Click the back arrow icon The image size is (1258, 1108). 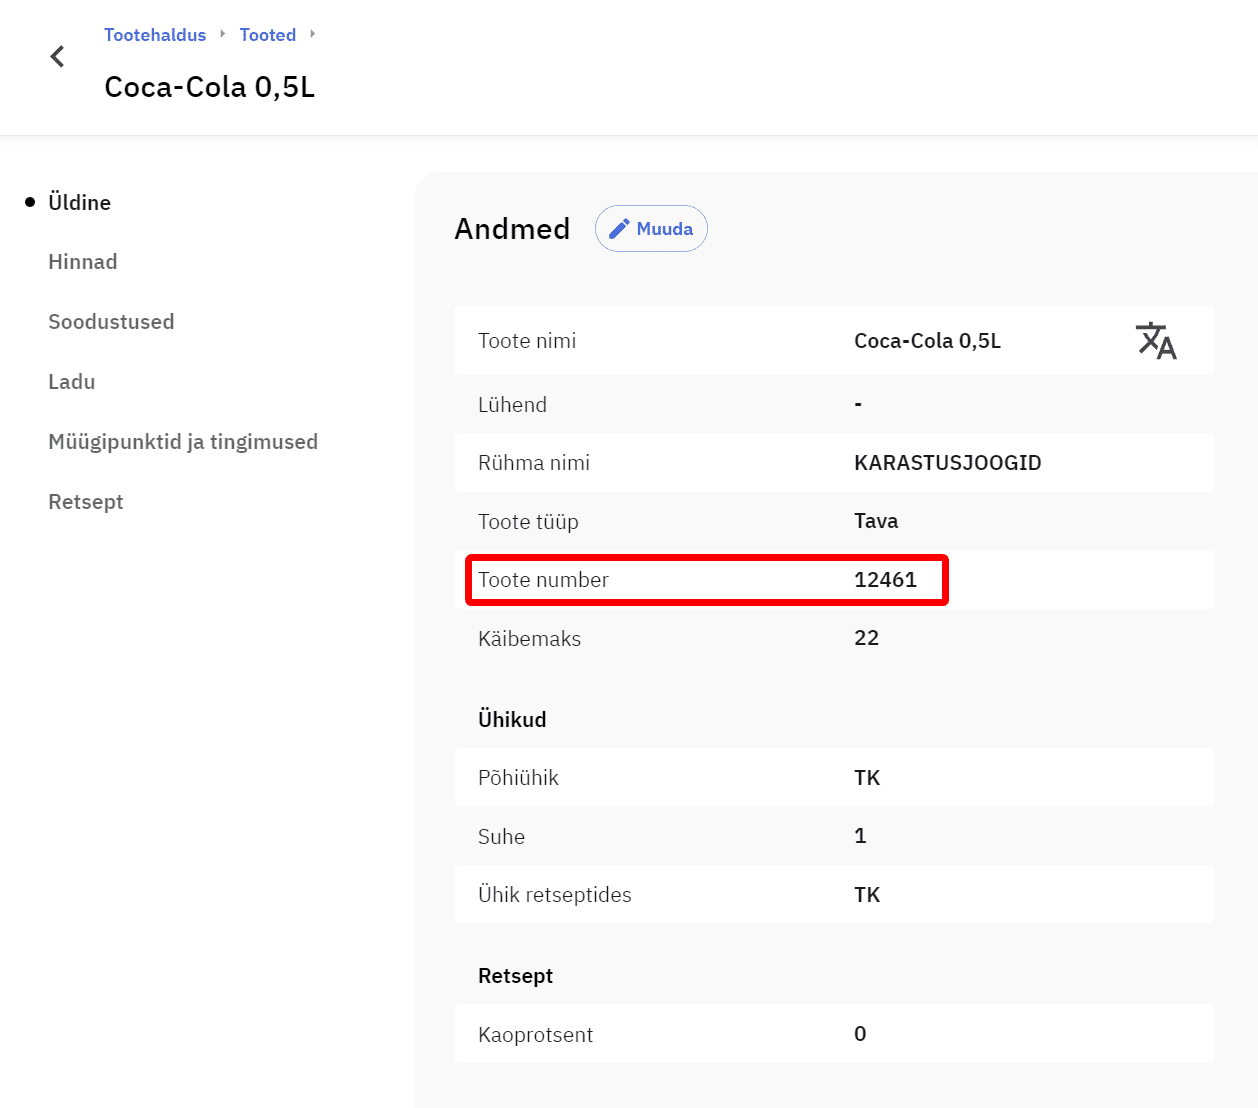coord(58,57)
